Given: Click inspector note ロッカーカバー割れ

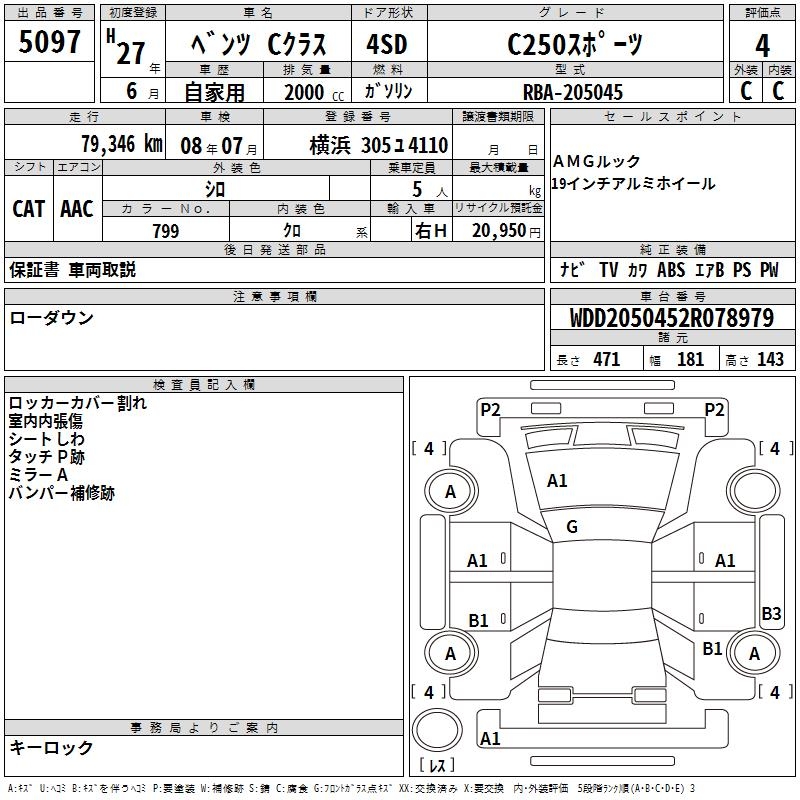Looking at the screenshot, I should tap(78, 403).
